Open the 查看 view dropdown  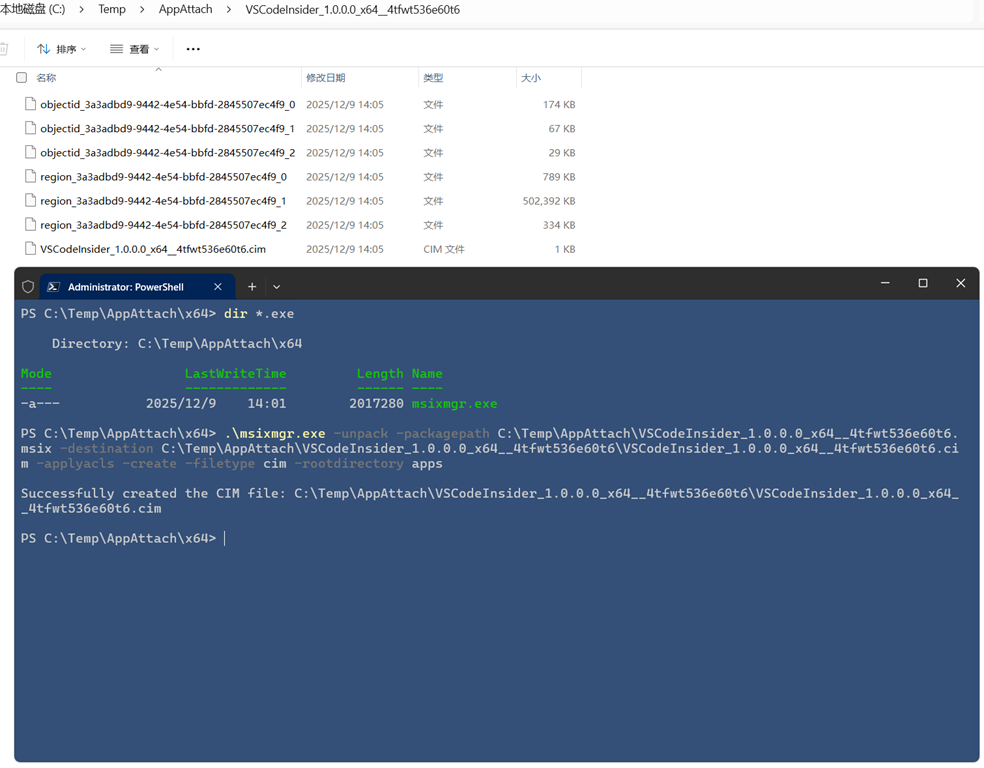135,49
